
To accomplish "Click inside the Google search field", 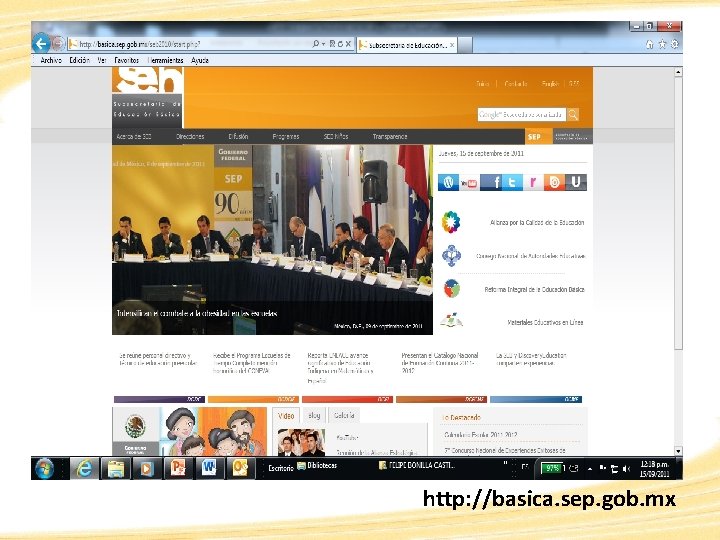I will click(521, 115).
